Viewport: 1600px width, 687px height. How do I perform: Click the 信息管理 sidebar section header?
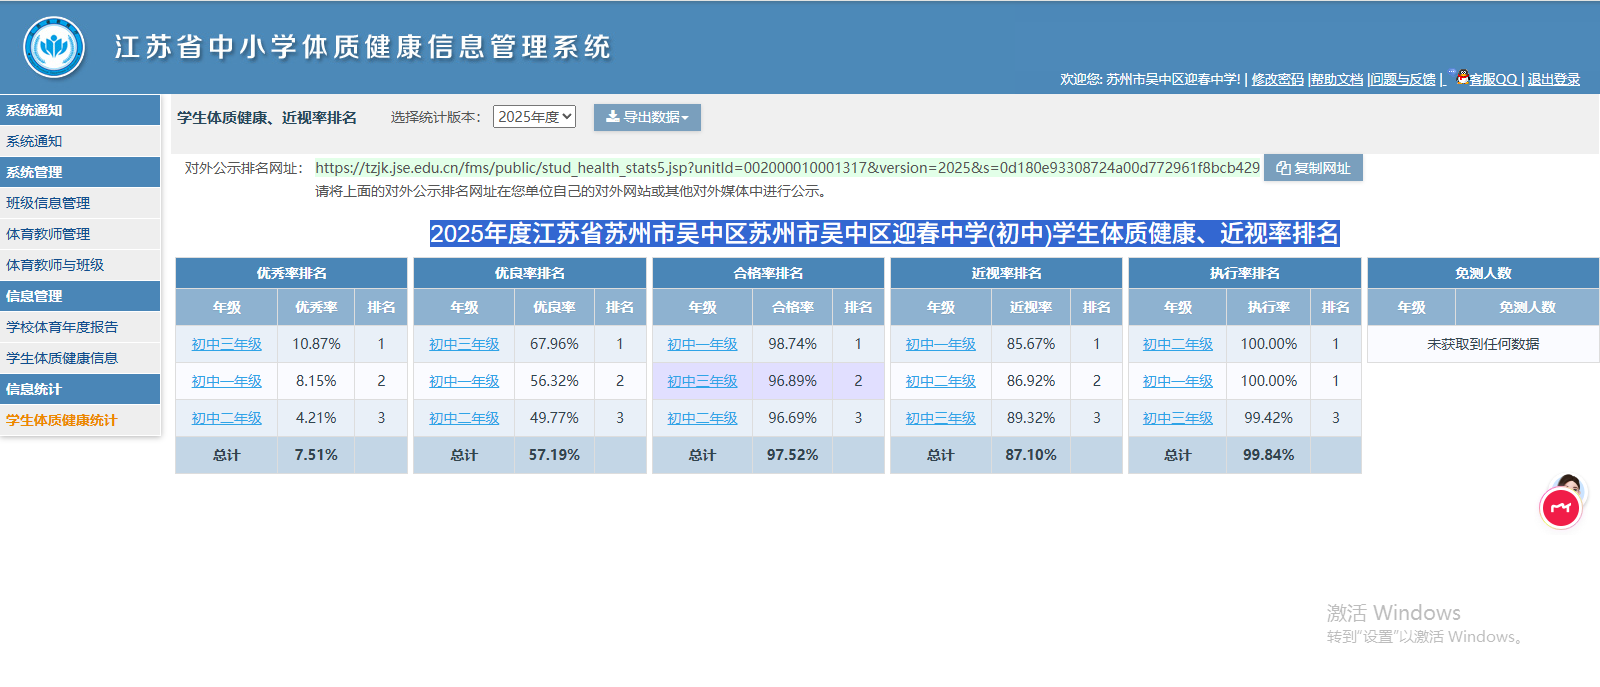tap(80, 296)
